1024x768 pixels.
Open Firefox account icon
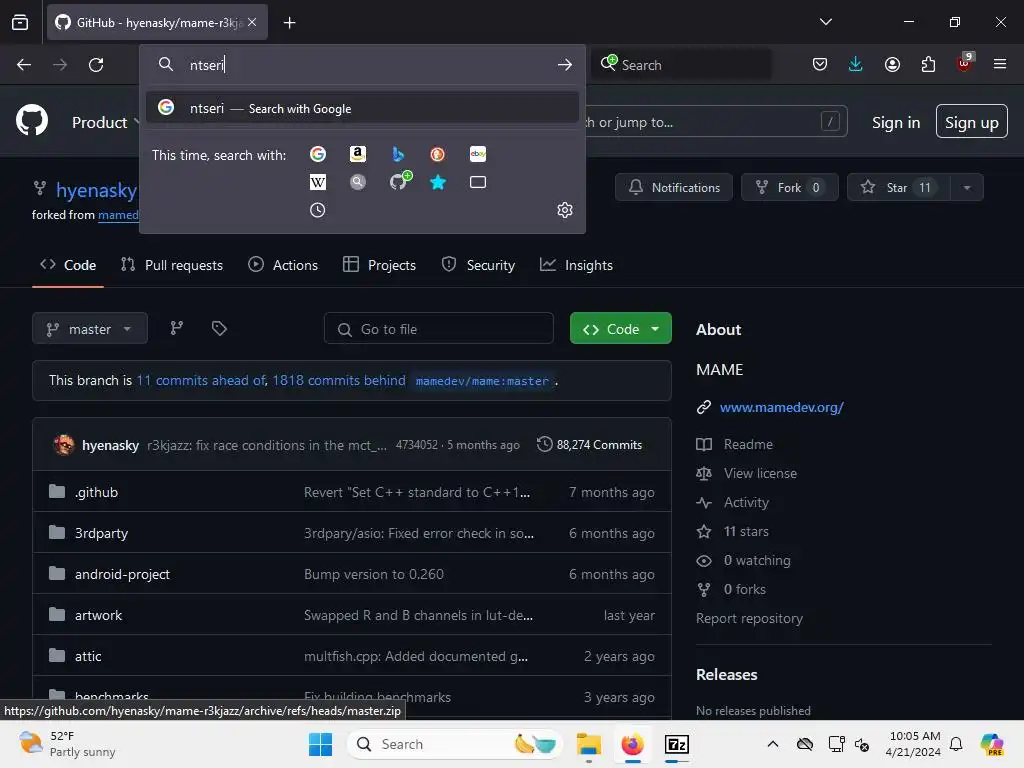[x=892, y=65]
